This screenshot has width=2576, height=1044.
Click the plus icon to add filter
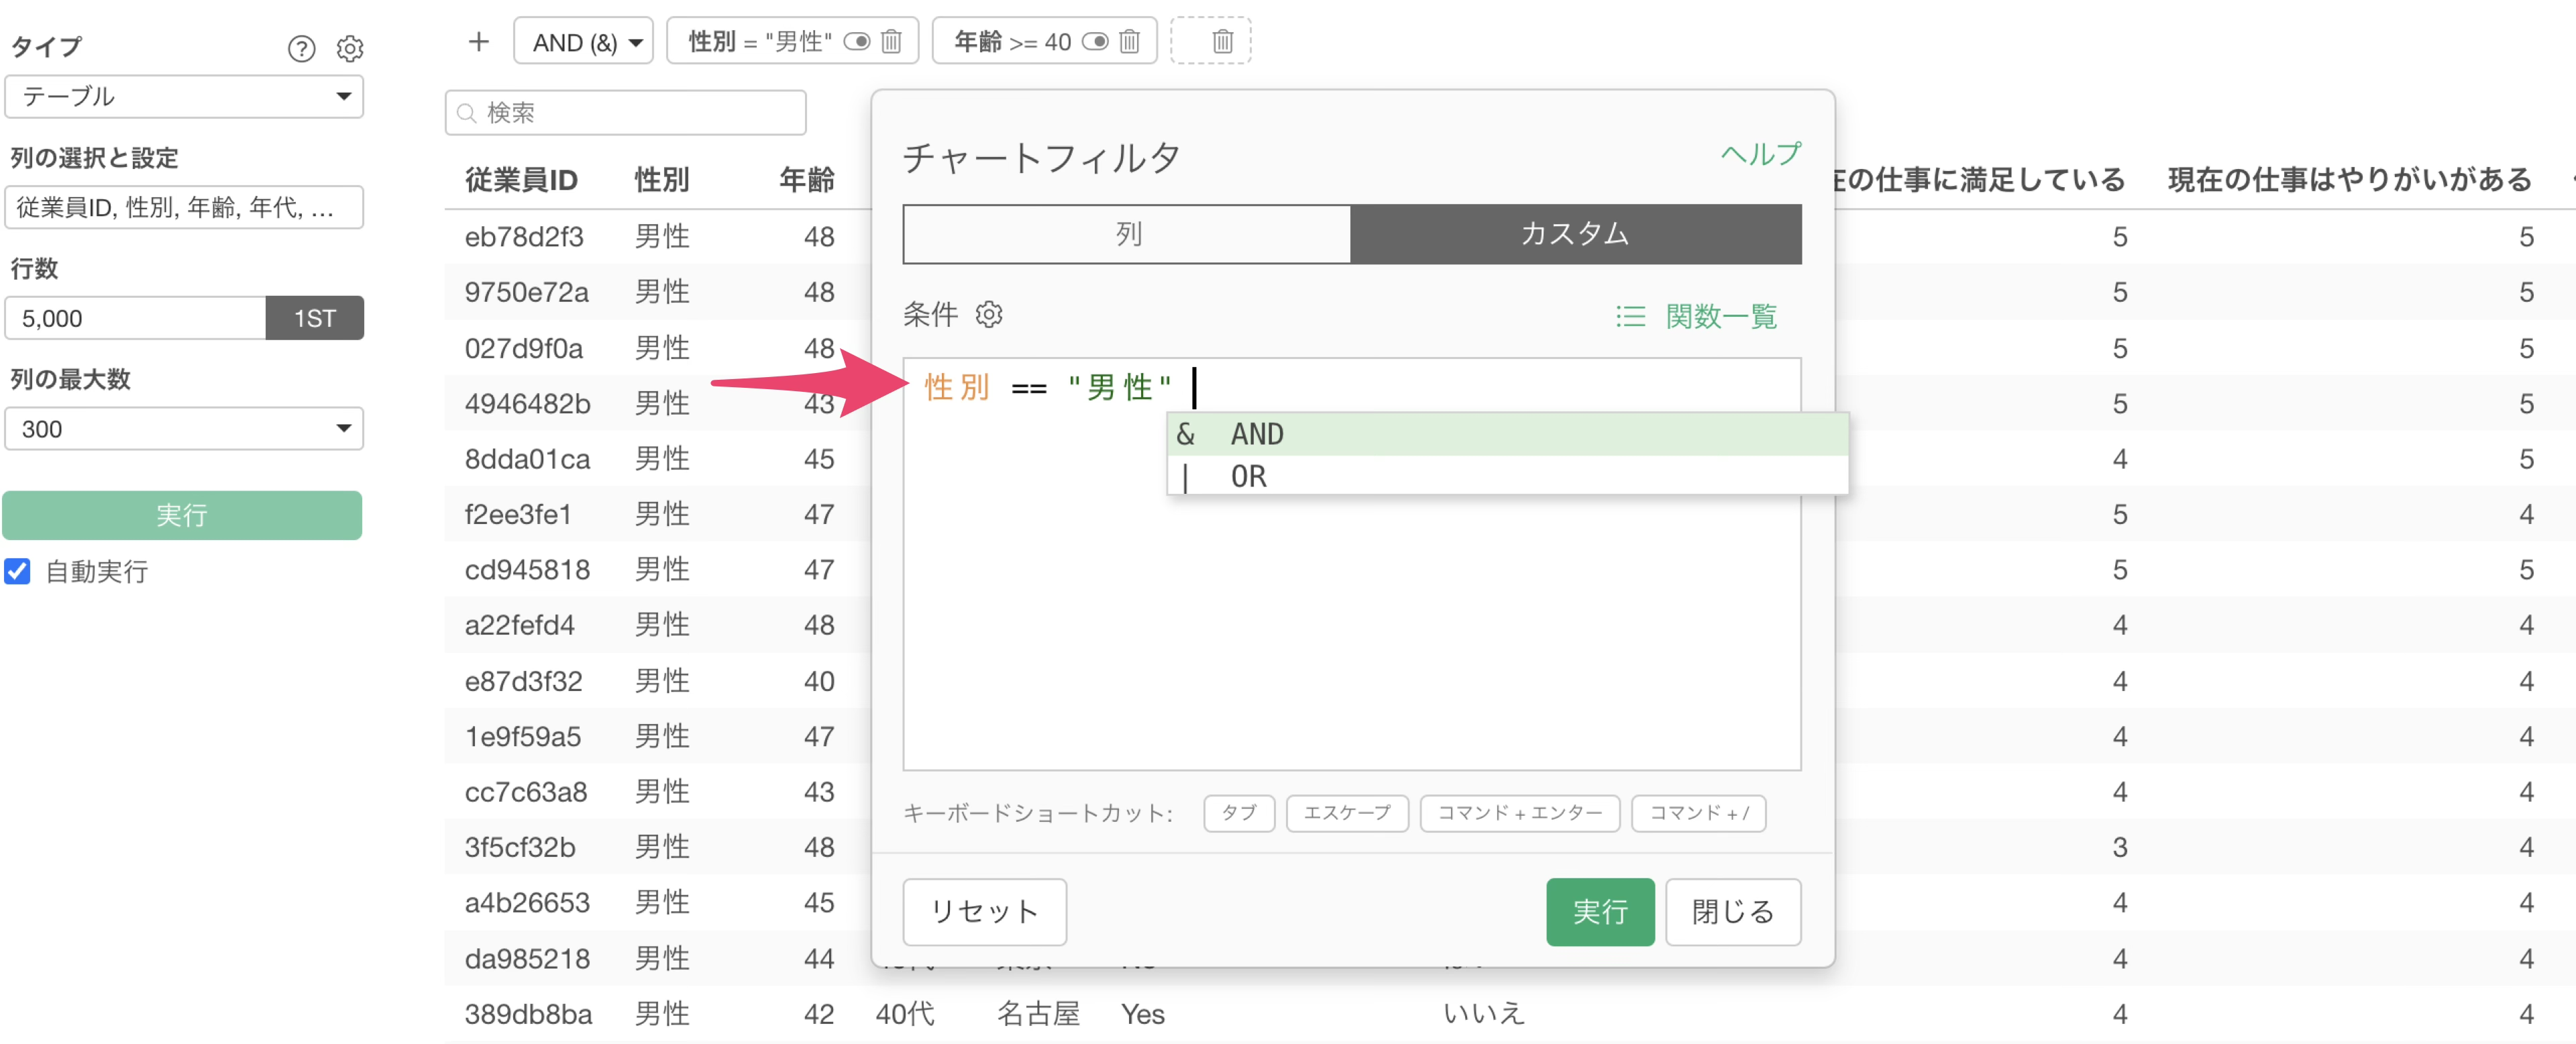point(478,41)
